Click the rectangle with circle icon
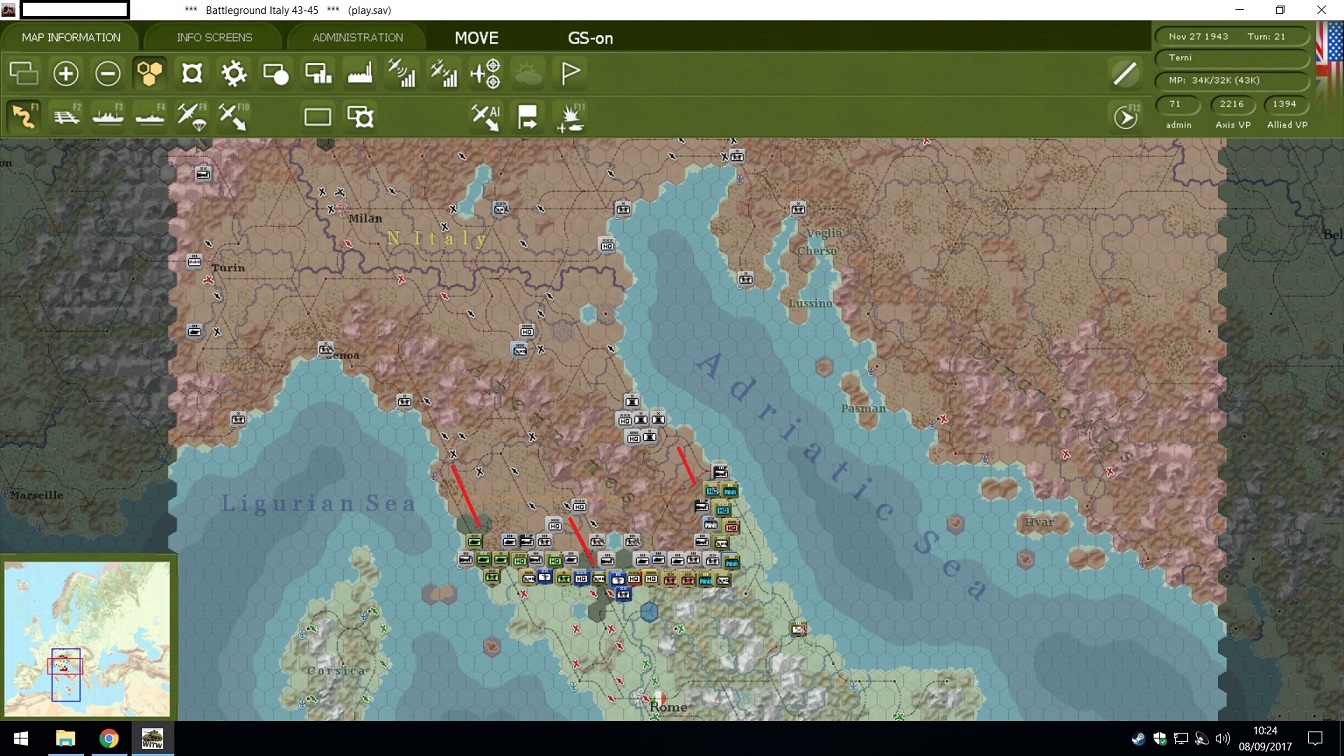The width and height of the screenshot is (1344, 756). (276, 73)
